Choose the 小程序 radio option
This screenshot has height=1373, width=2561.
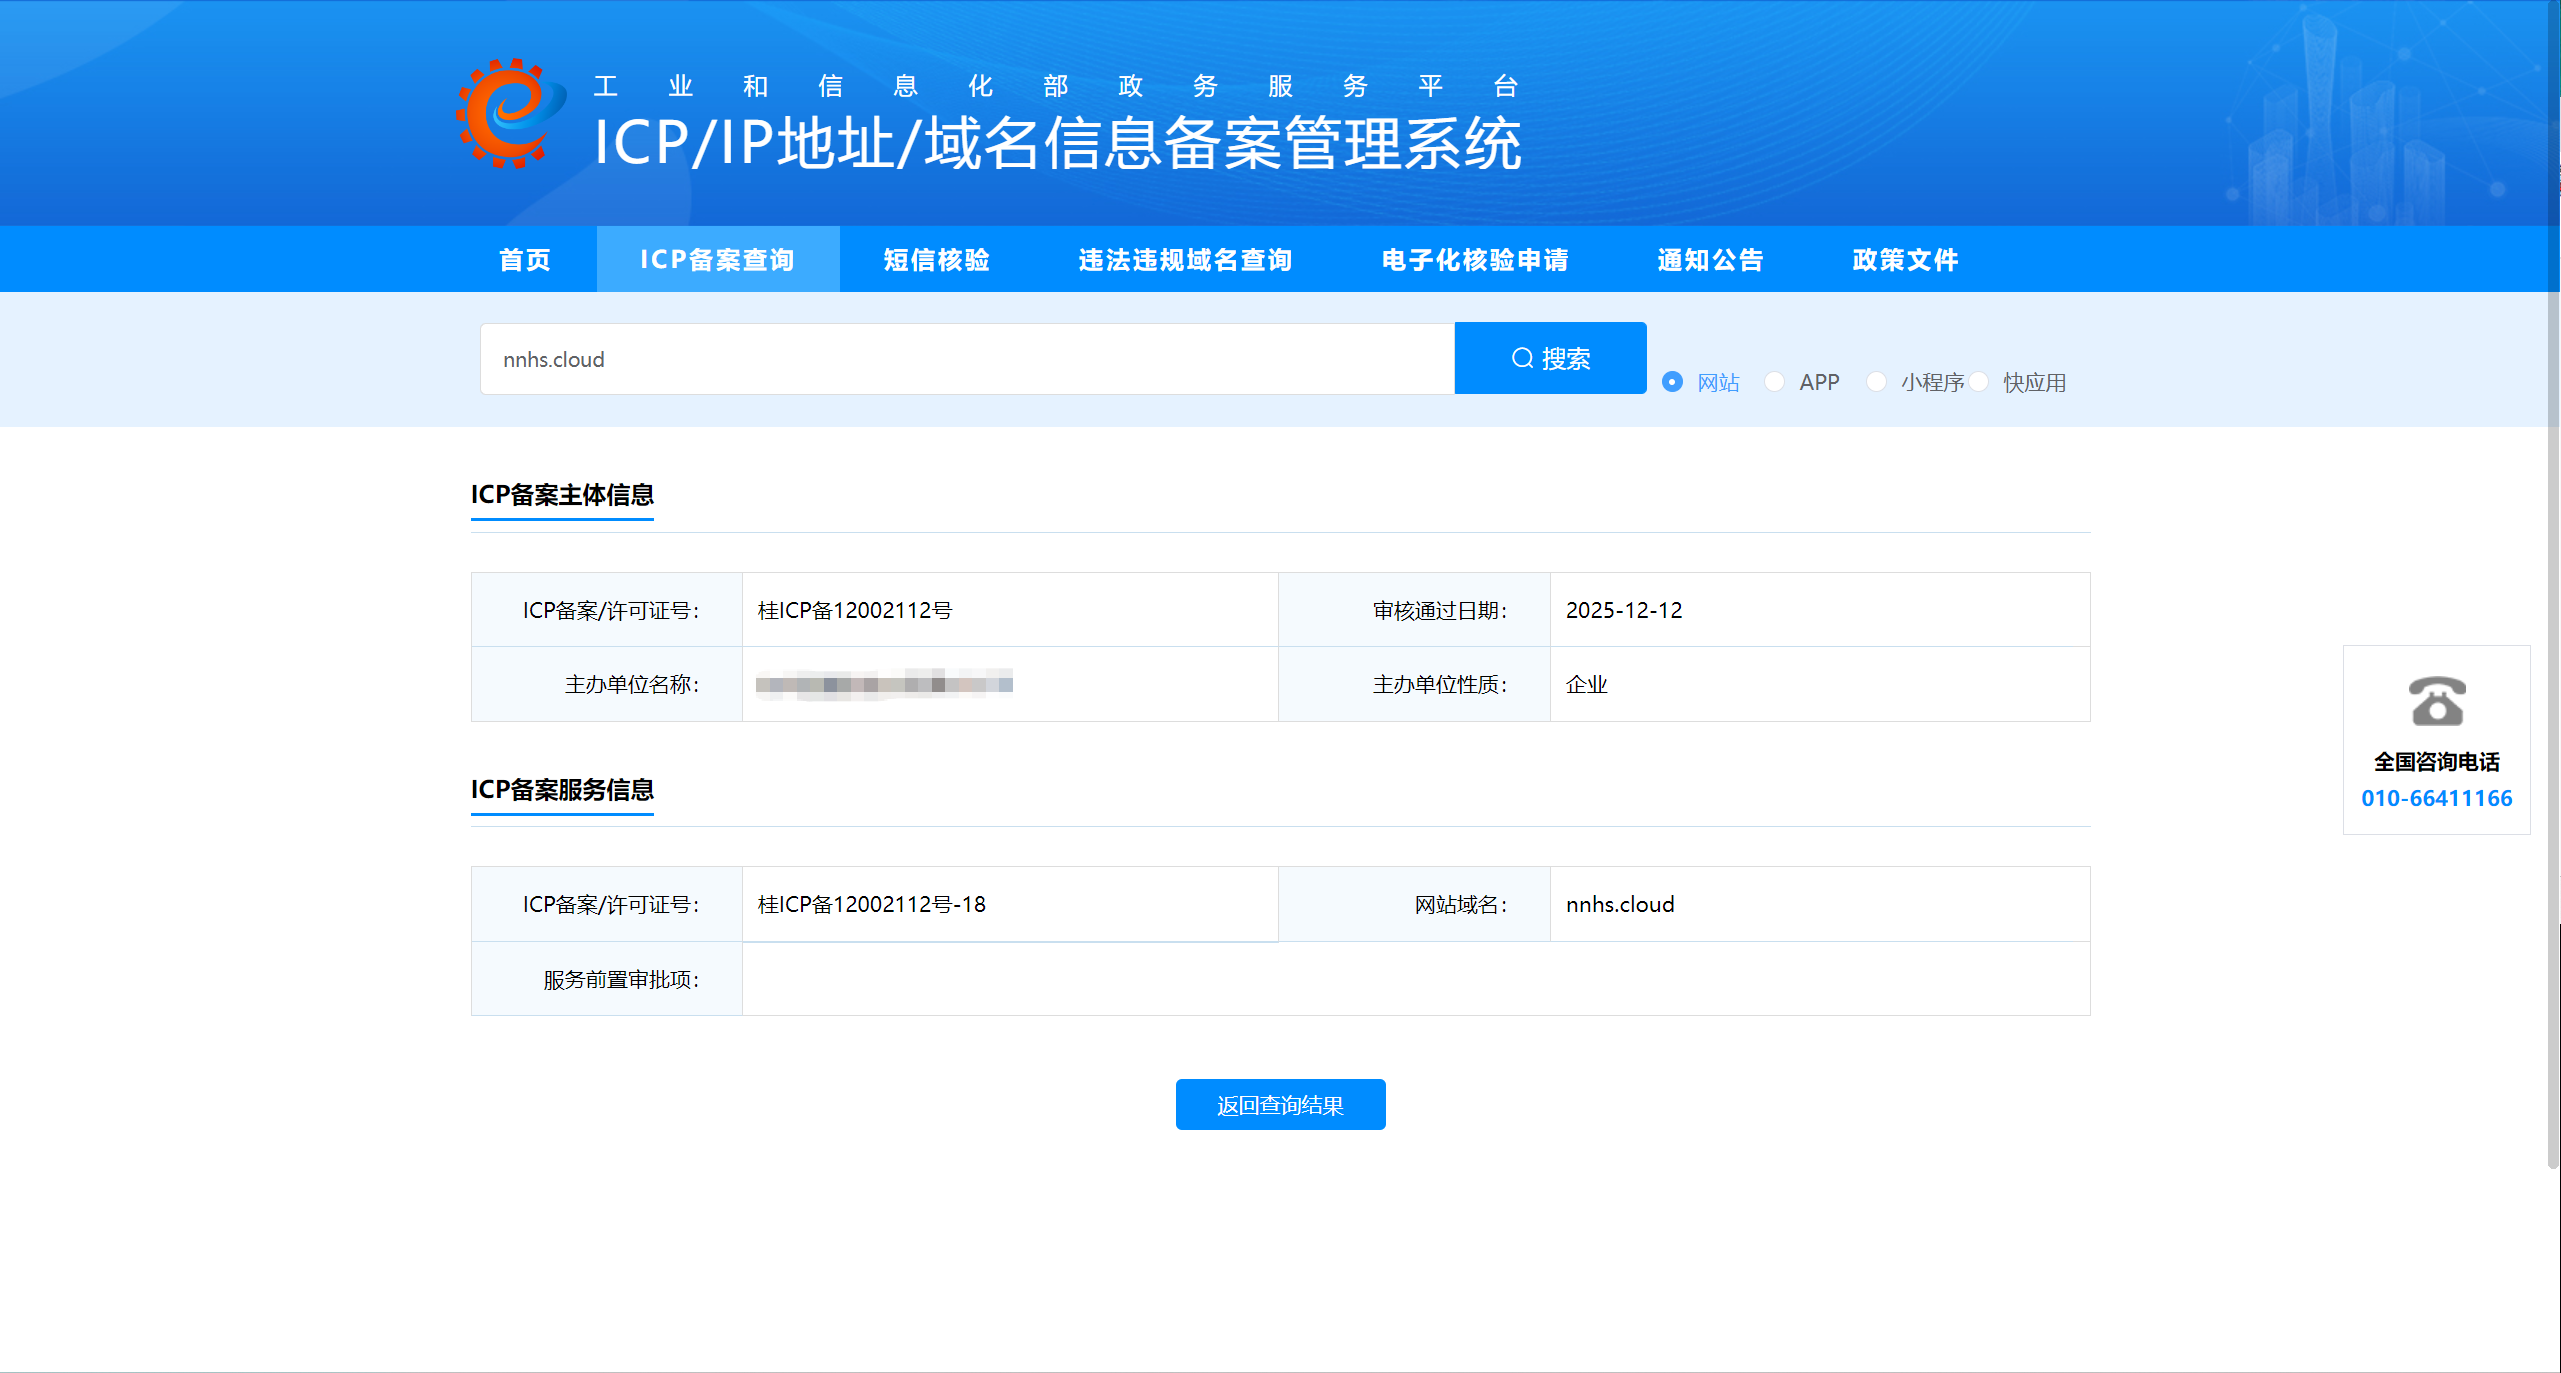pos(1877,382)
